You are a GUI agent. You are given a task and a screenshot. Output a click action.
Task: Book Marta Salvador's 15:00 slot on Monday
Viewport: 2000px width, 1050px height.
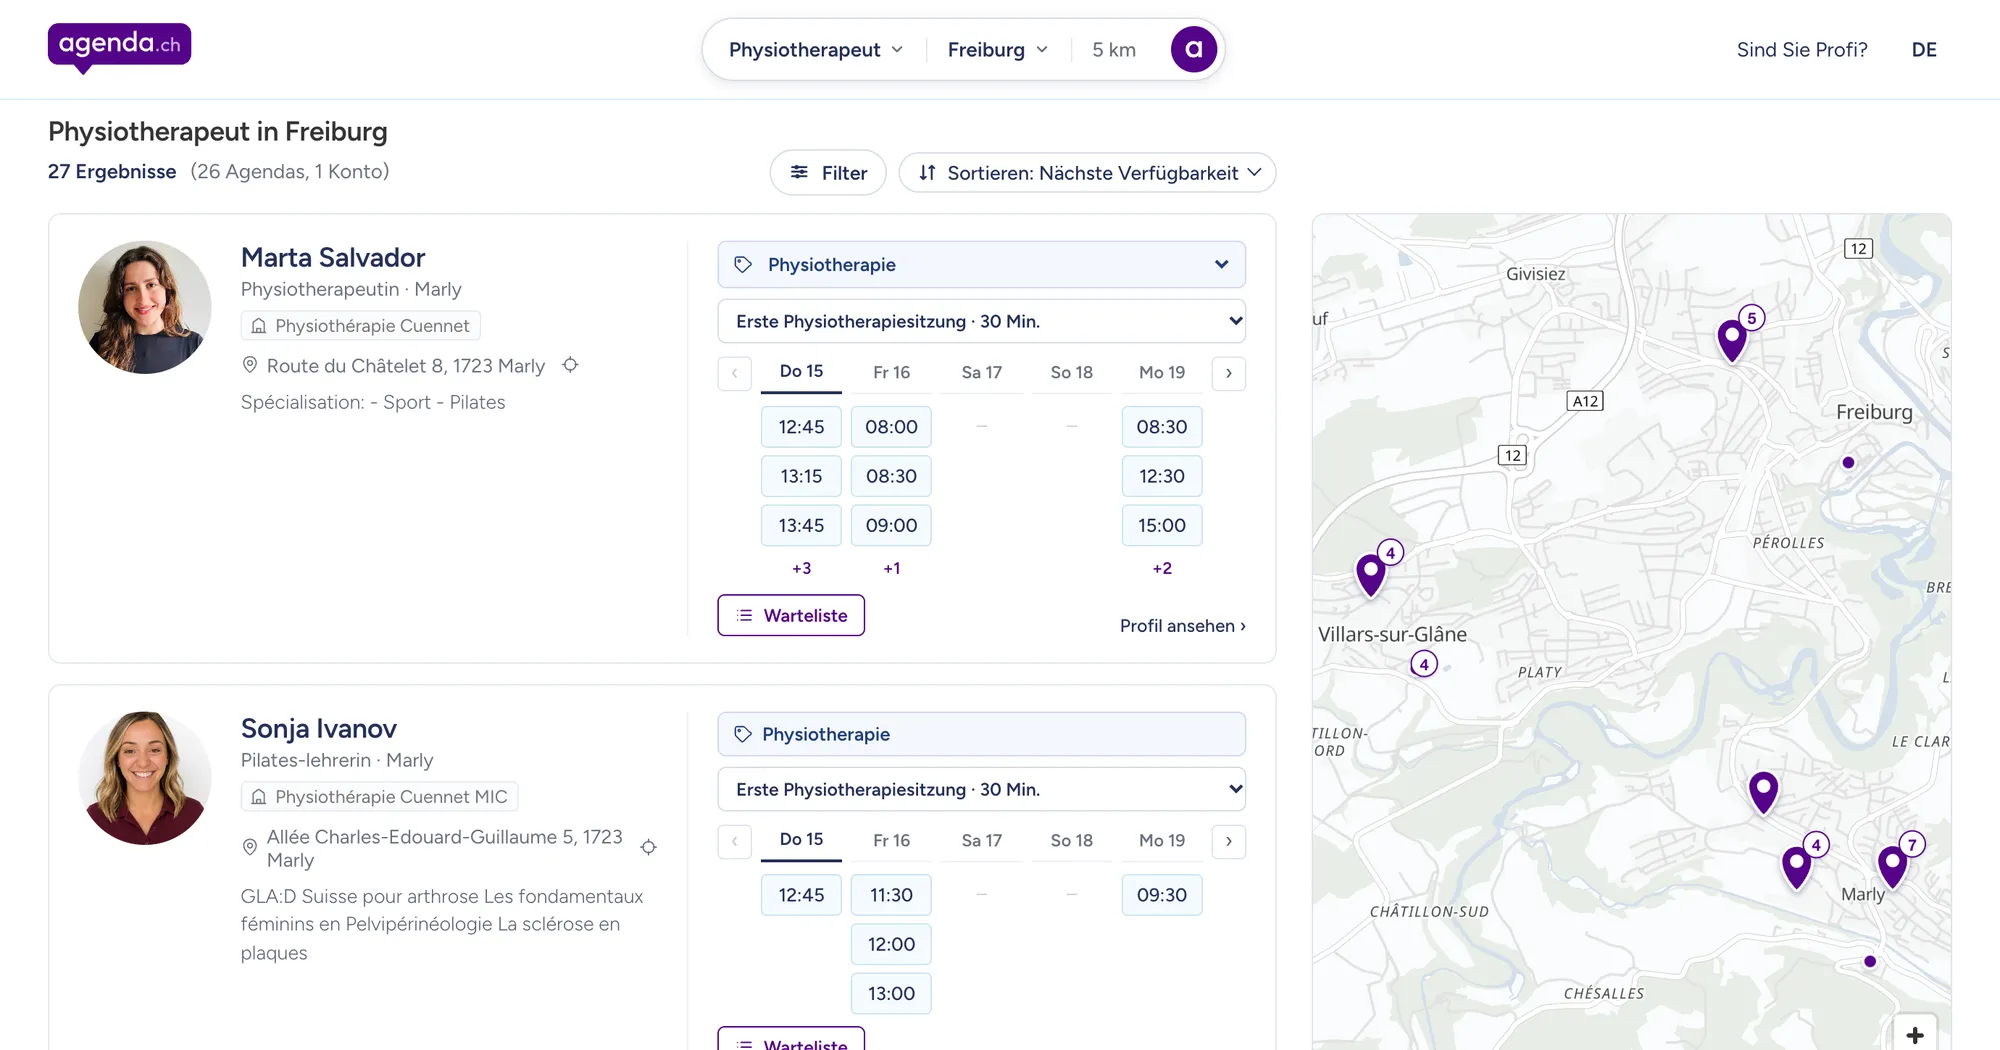[x=1161, y=525]
